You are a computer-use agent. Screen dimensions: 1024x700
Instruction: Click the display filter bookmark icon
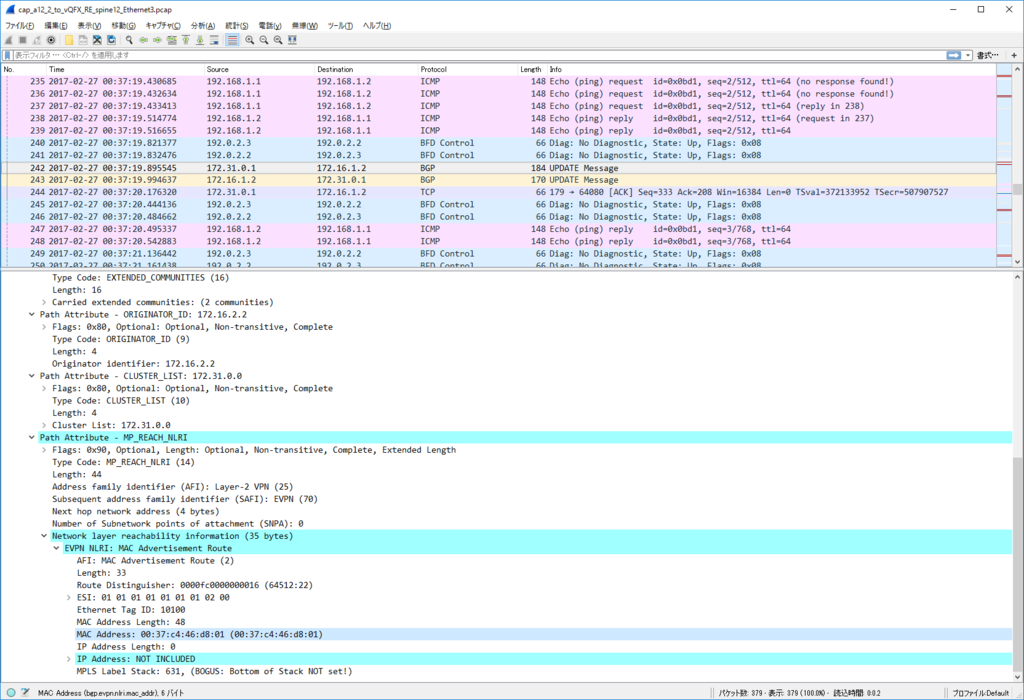pyautogui.click(x=8, y=56)
